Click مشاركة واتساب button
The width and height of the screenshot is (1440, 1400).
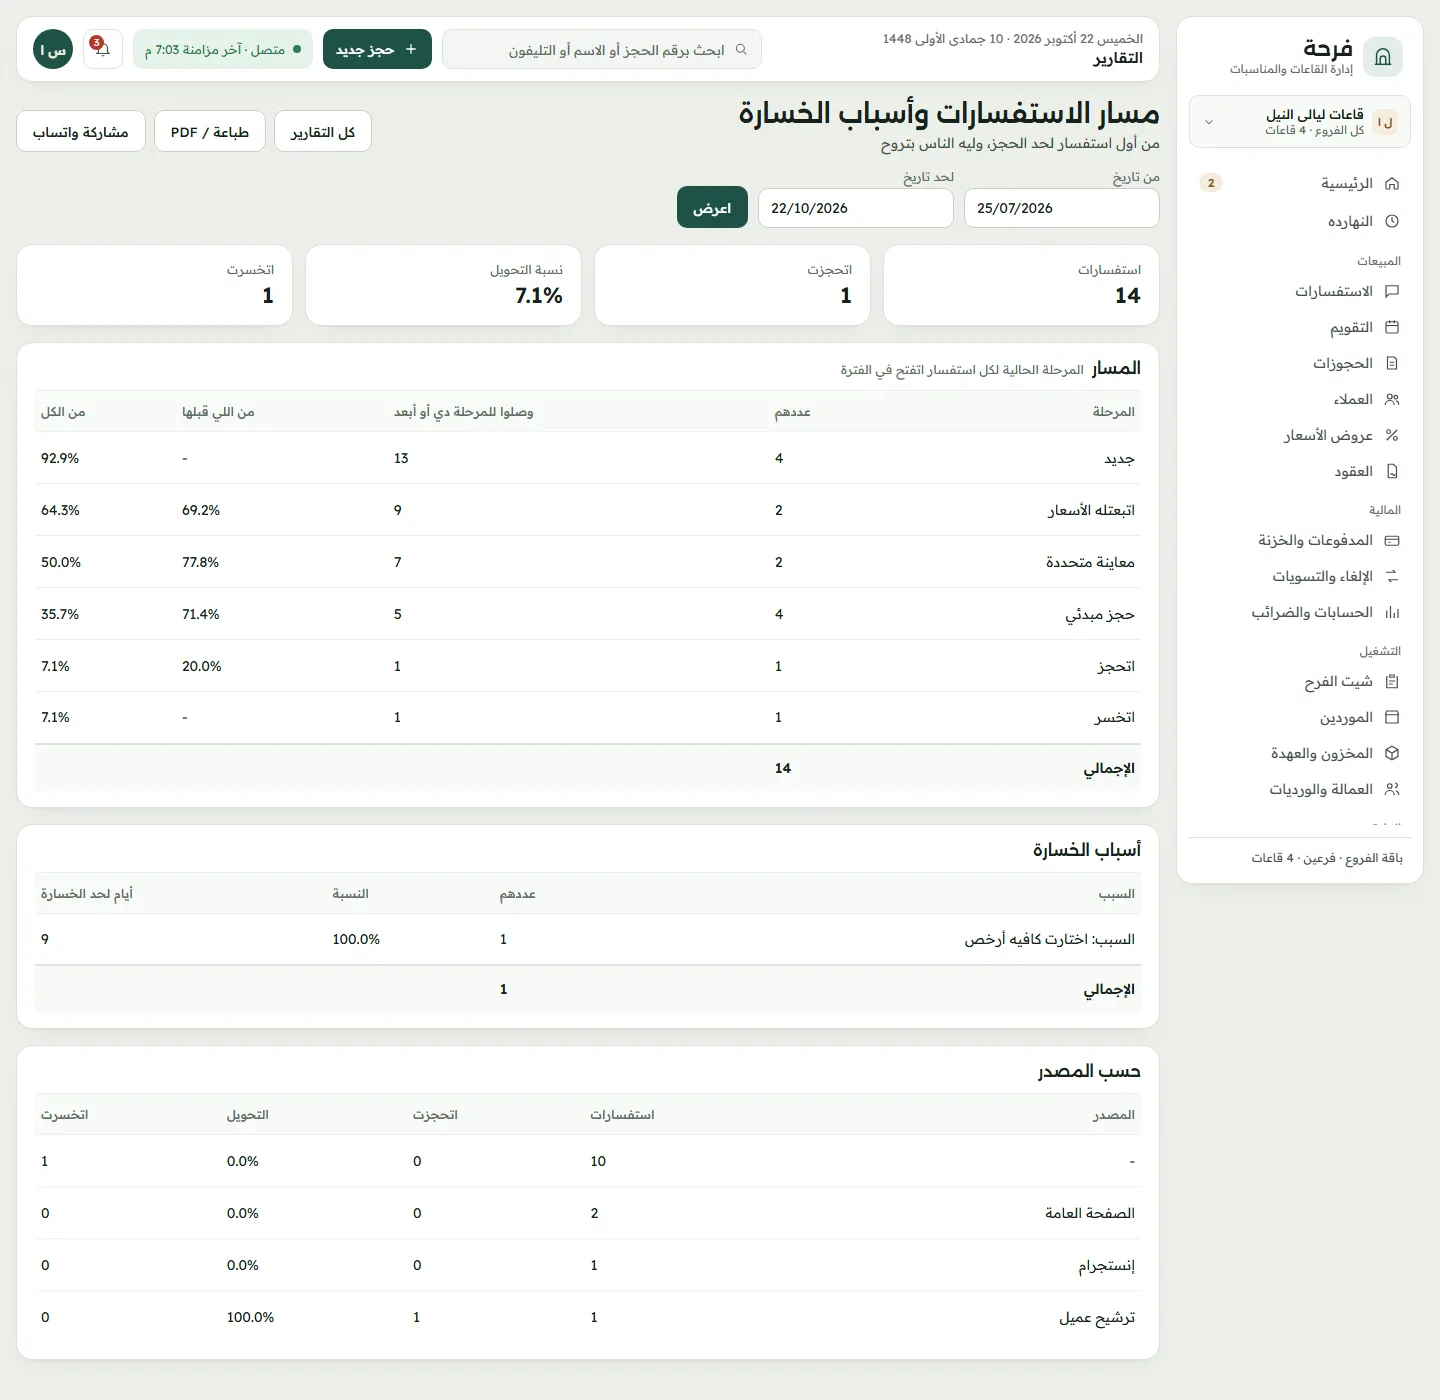81,131
